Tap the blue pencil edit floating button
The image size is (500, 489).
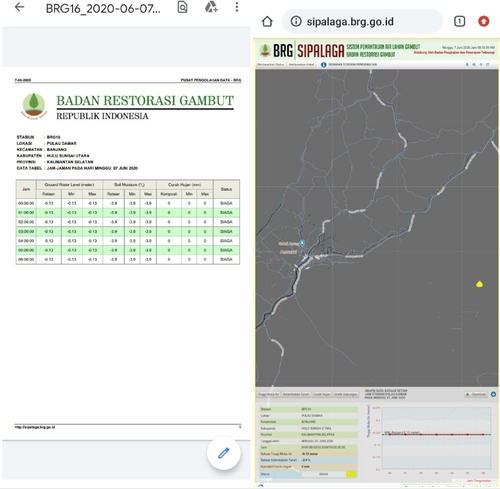coord(224,453)
